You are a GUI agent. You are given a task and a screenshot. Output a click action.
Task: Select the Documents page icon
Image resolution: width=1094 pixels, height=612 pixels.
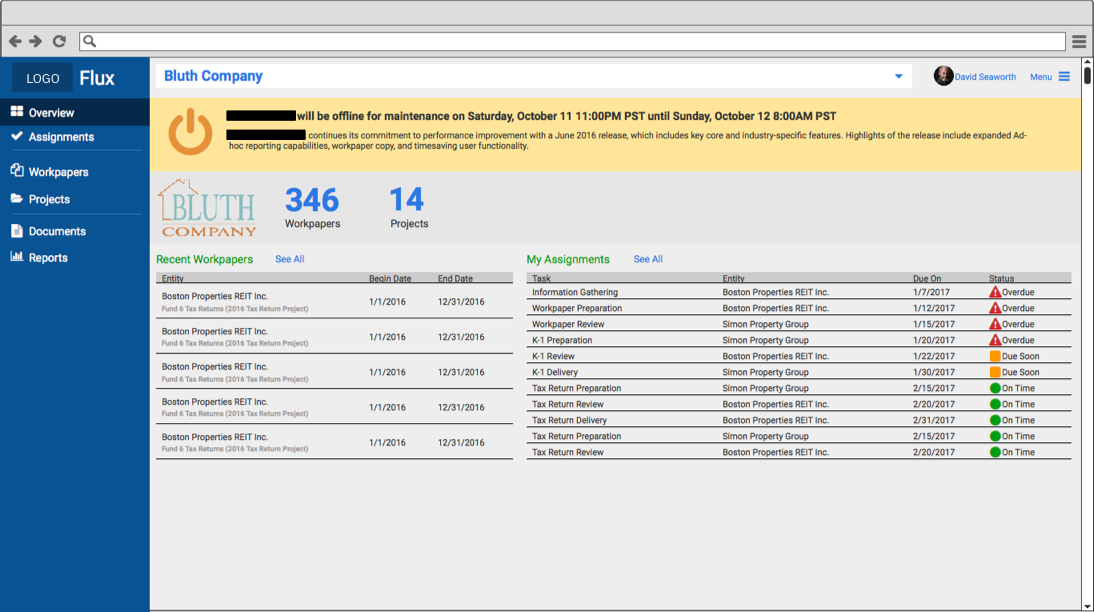pos(17,230)
